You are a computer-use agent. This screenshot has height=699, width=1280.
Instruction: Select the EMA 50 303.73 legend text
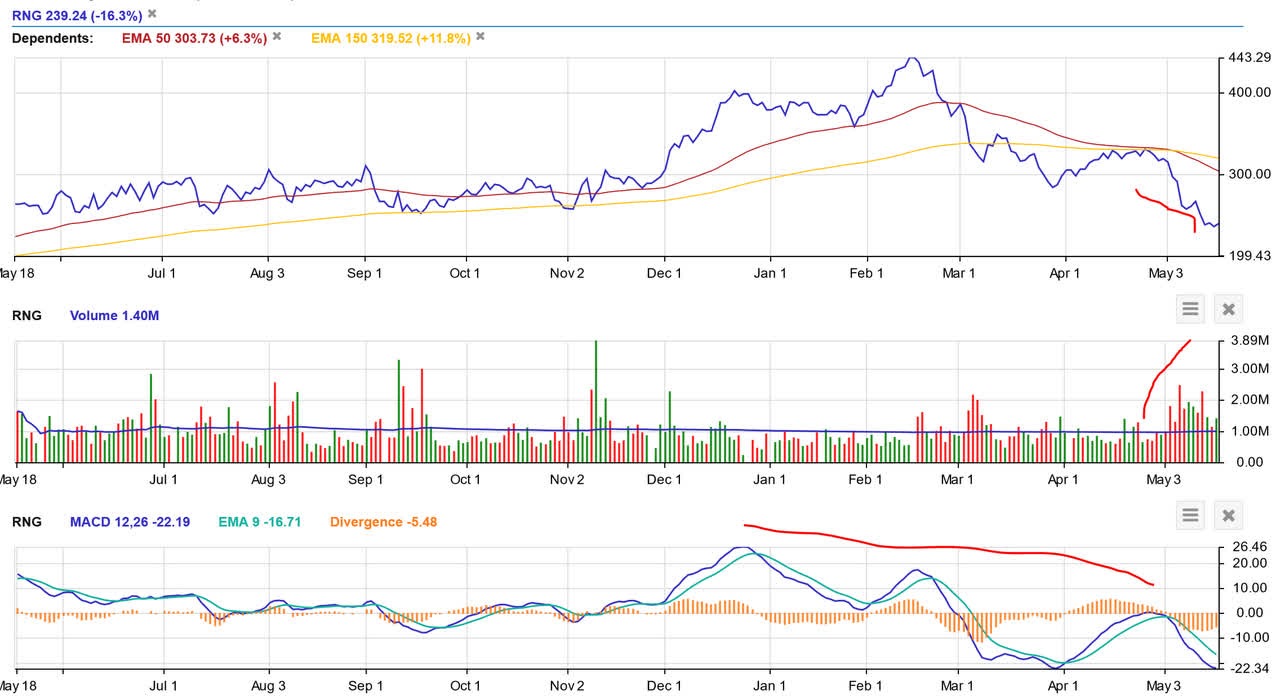tap(195, 38)
